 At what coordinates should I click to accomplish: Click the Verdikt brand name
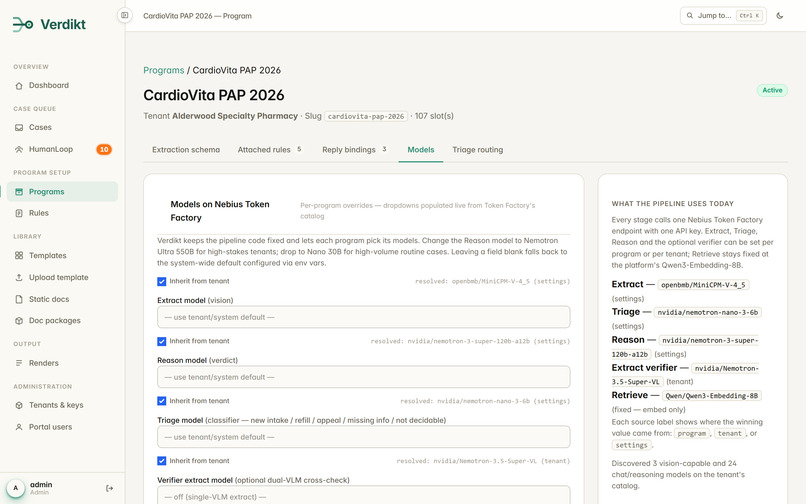click(x=63, y=24)
